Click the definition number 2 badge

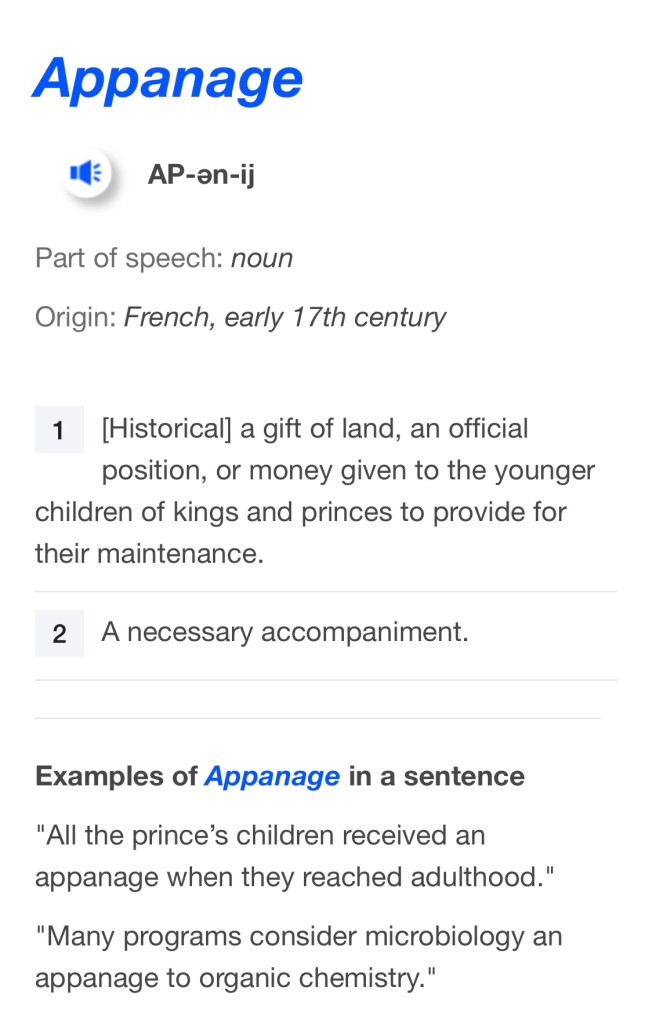tap(59, 633)
